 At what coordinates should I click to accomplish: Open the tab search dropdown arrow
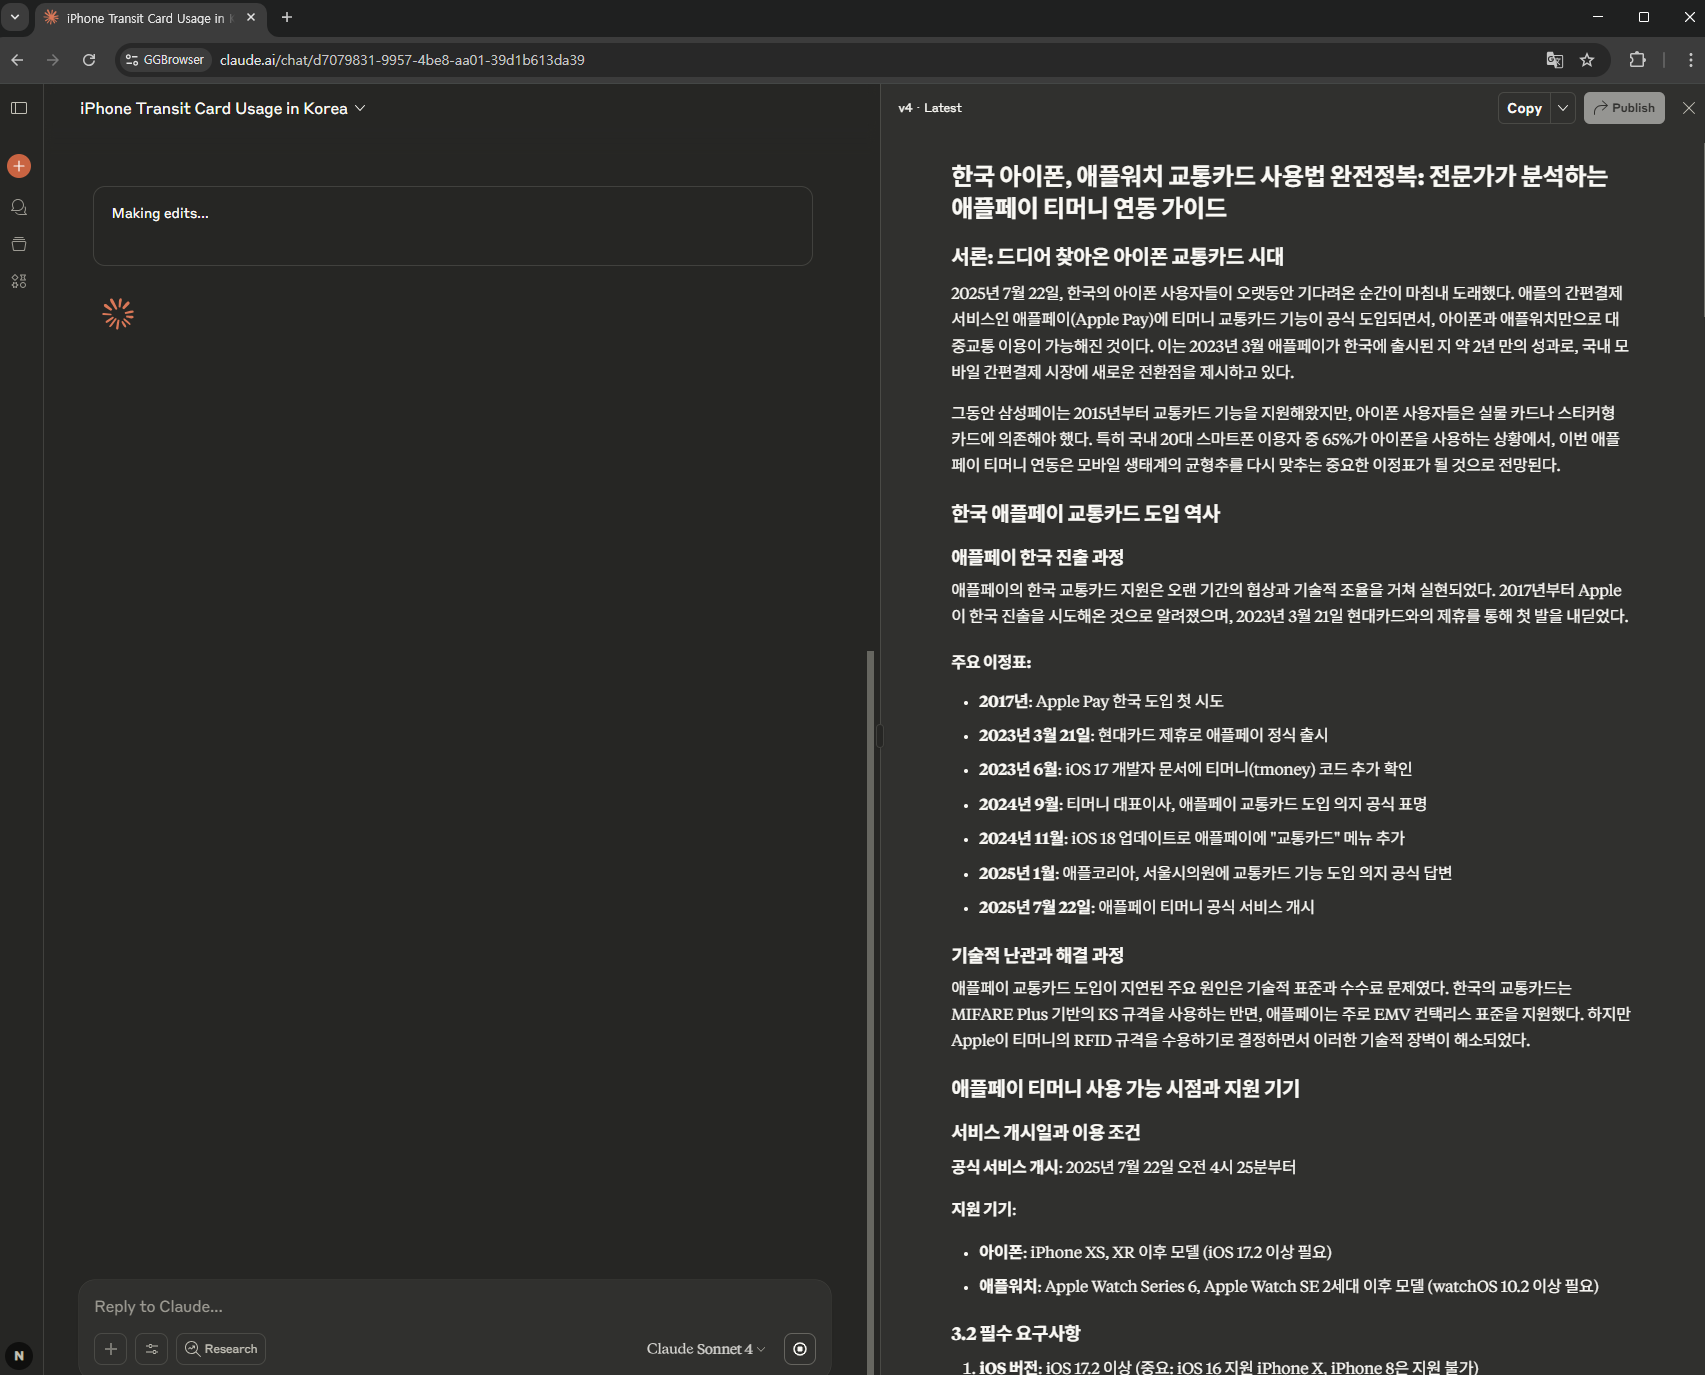pyautogui.click(x=15, y=17)
